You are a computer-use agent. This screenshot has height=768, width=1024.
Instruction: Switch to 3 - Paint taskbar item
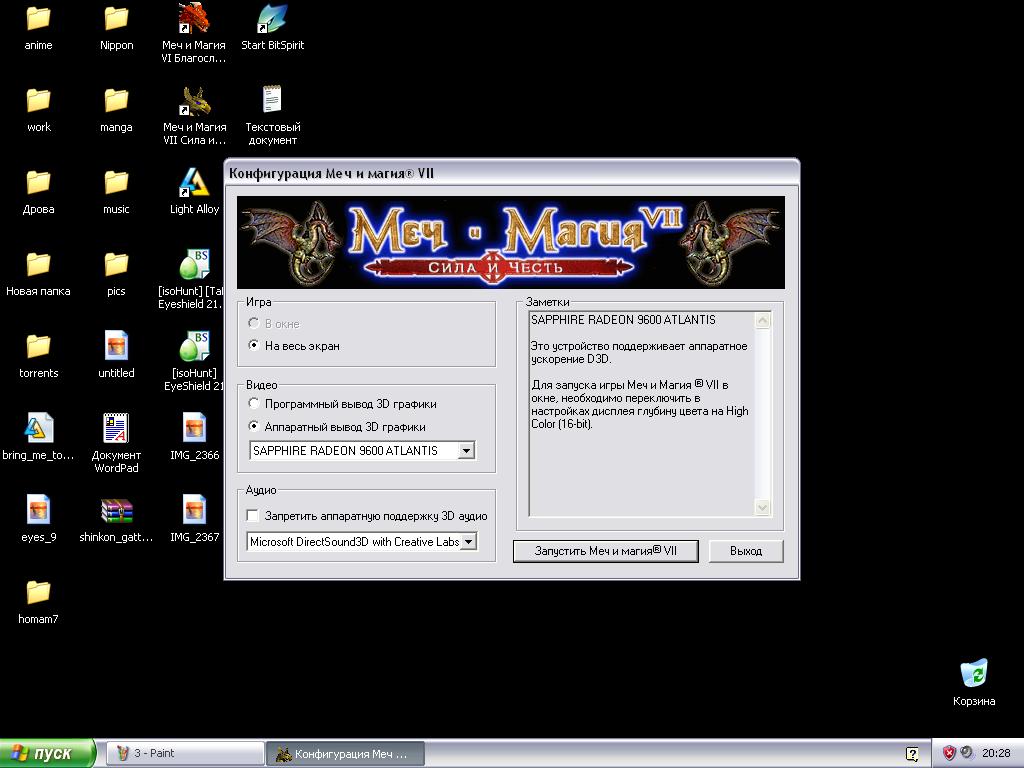pyautogui.click(x=184, y=753)
